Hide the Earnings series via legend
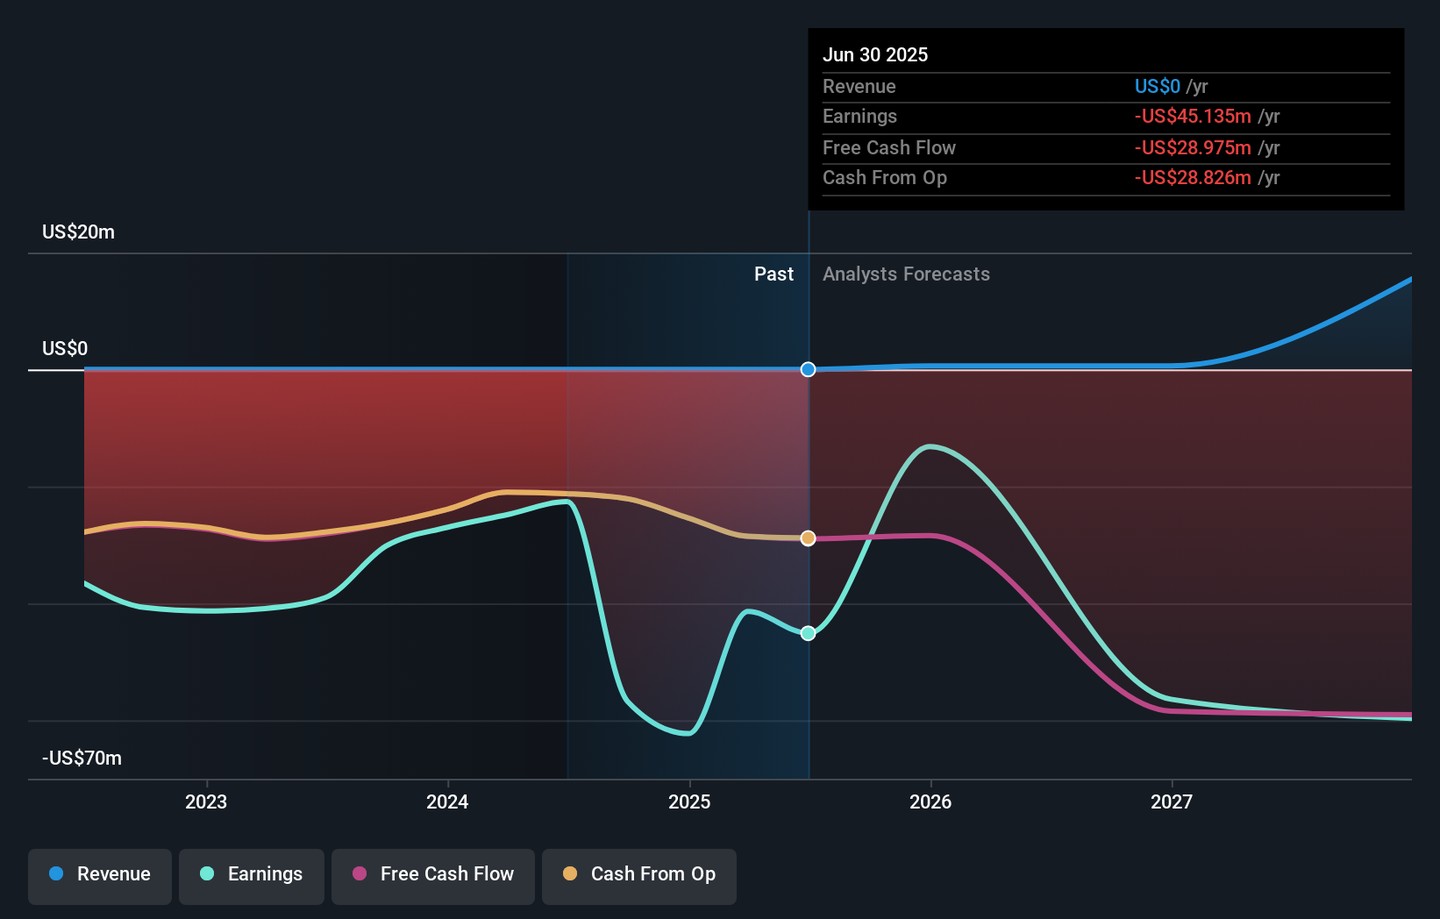This screenshot has height=919, width=1440. [251, 874]
